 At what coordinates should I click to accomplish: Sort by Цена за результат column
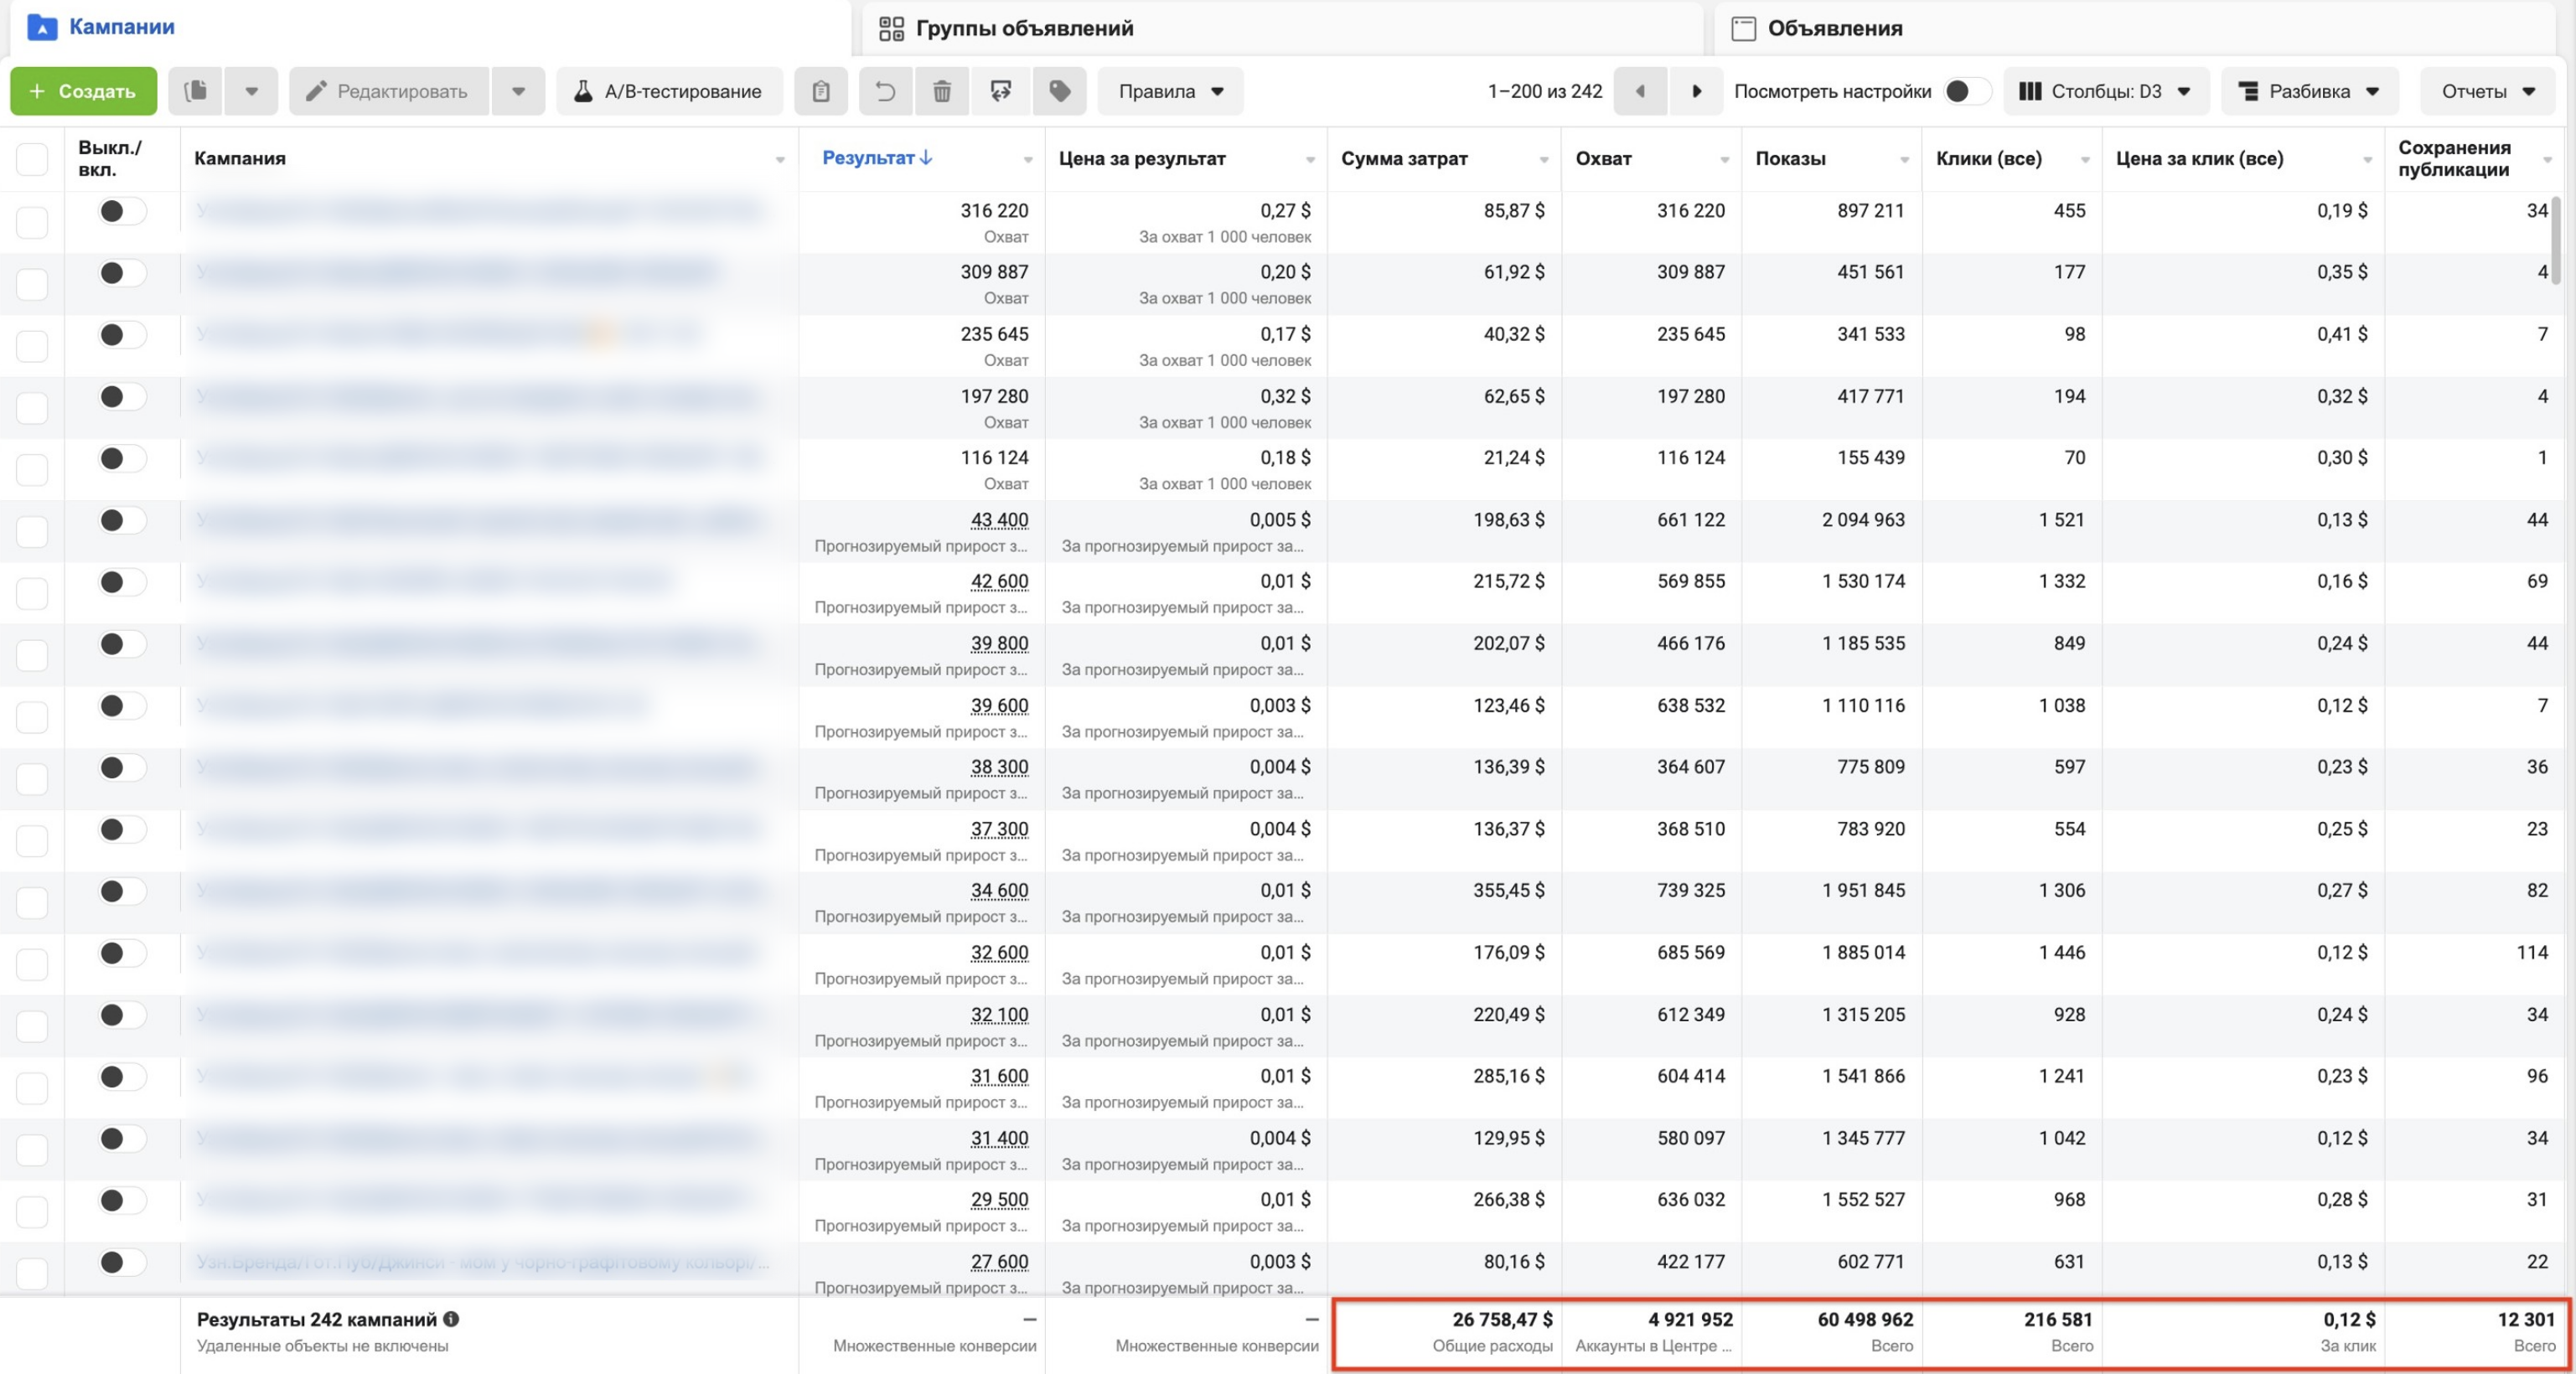pyautogui.click(x=1142, y=158)
